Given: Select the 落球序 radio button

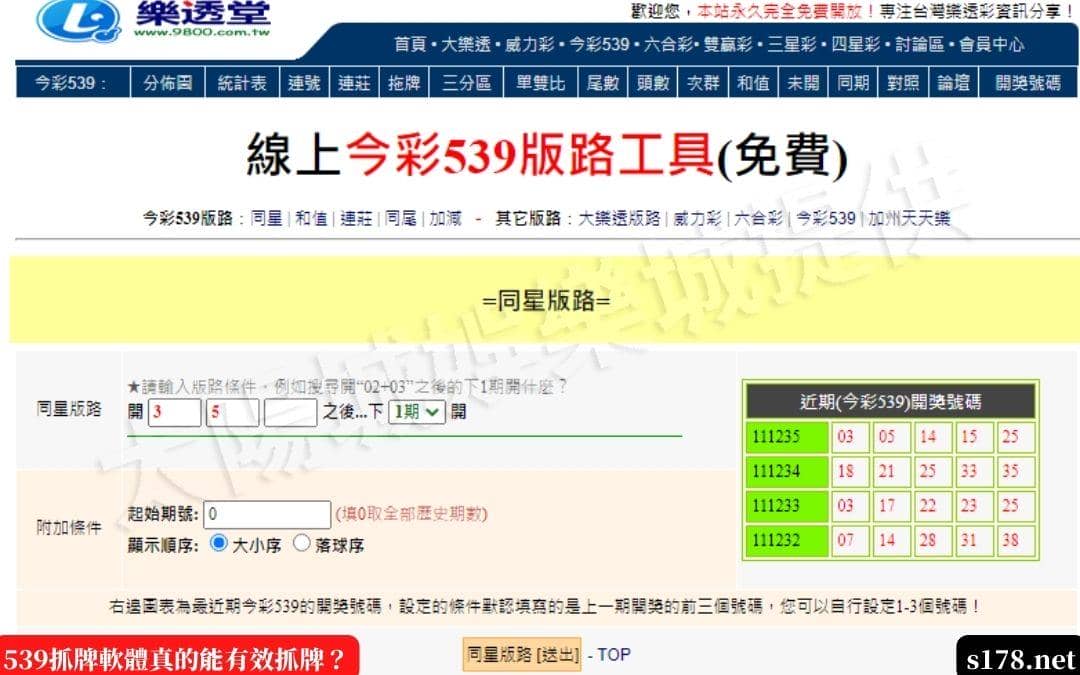Looking at the screenshot, I should click(x=302, y=543).
